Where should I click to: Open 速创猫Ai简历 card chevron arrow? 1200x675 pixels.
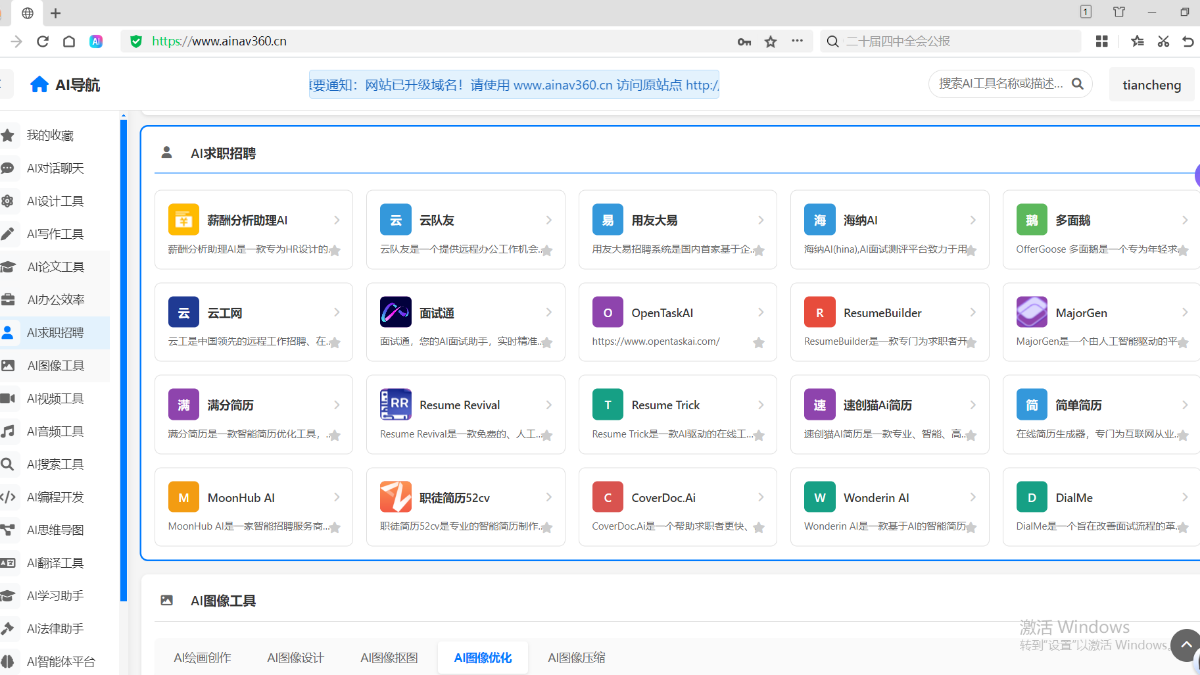tap(973, 404)
